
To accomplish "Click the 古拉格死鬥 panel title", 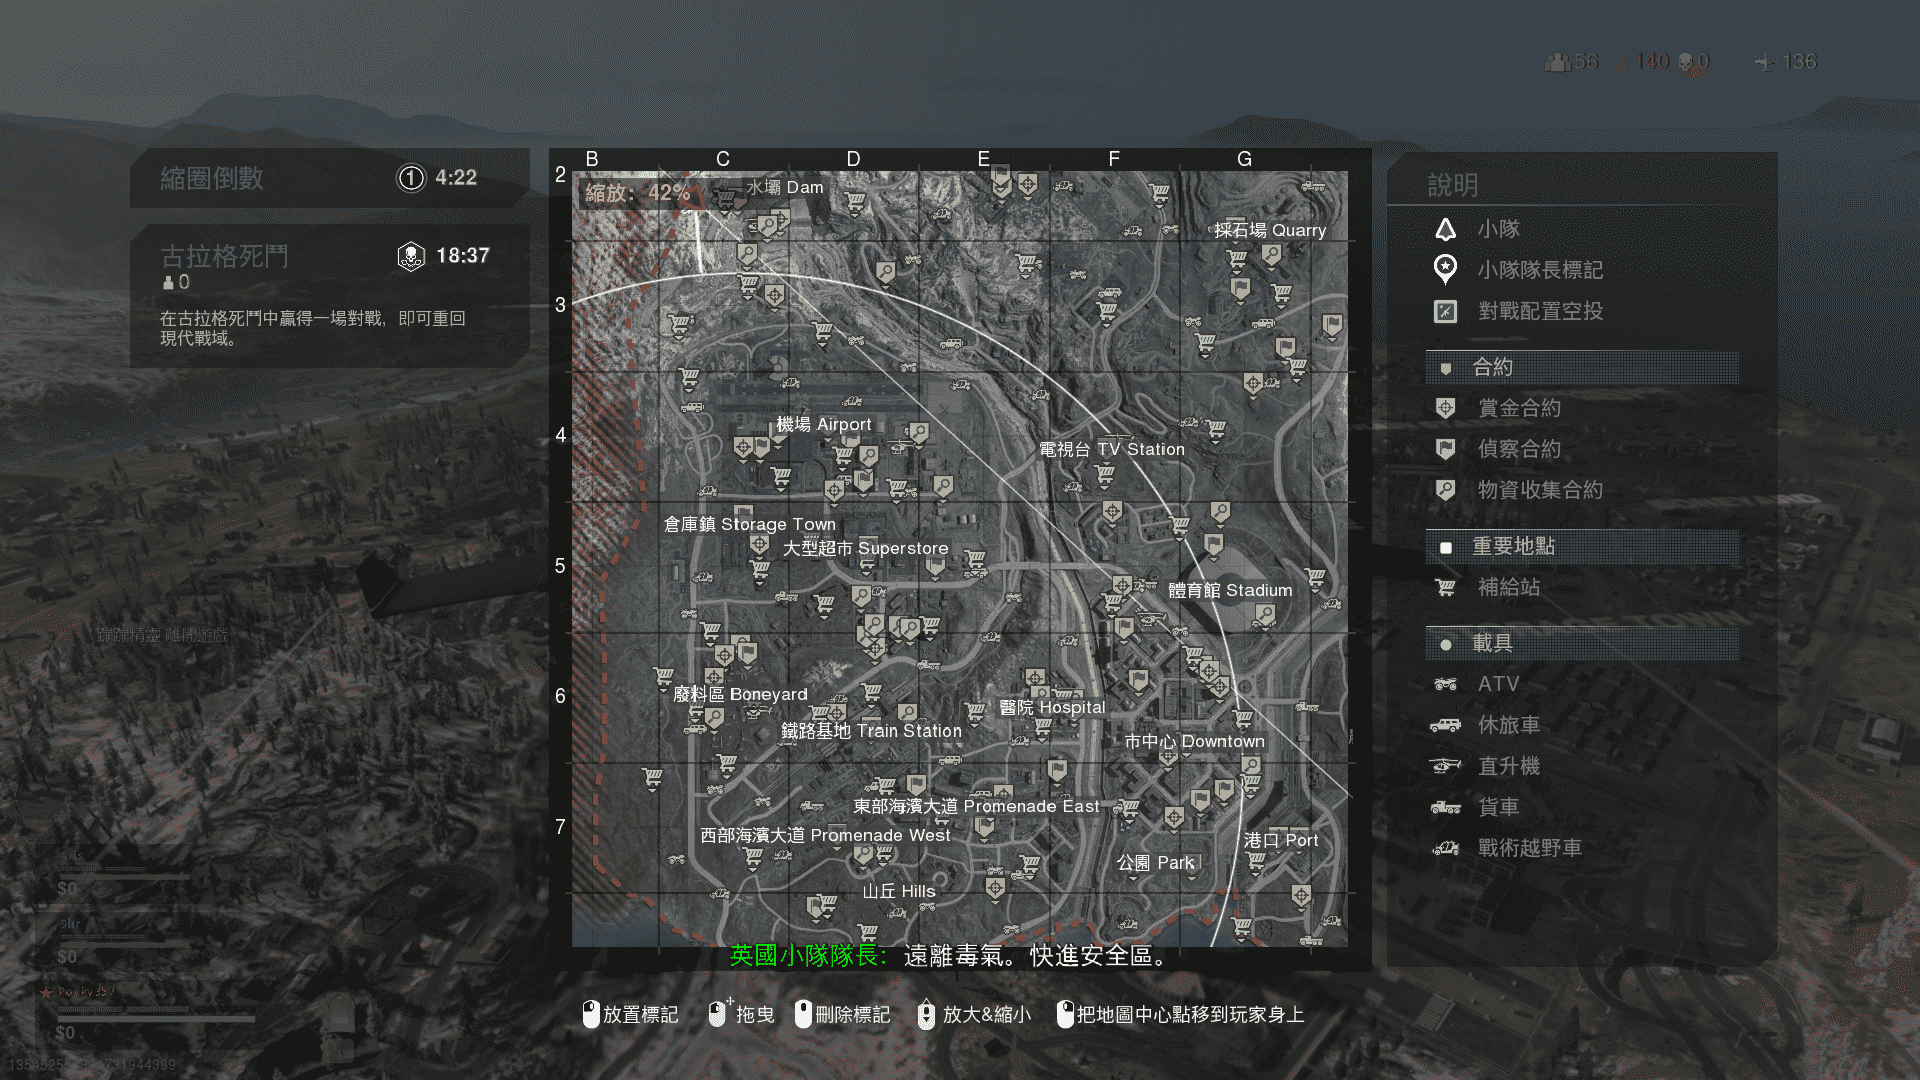I will point(224,257).
